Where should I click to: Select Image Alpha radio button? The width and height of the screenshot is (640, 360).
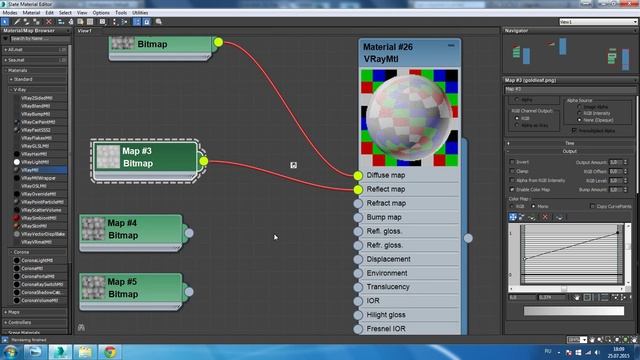coord(579,107)
